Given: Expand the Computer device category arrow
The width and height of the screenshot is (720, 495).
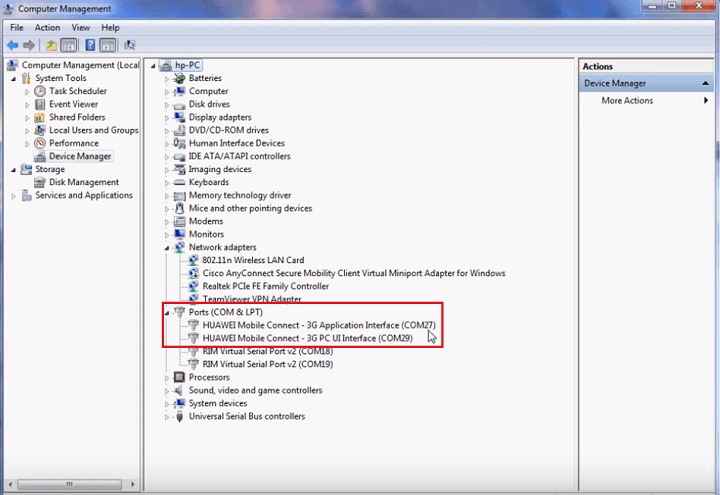Looking at the screenshot, I should (167, 92).
